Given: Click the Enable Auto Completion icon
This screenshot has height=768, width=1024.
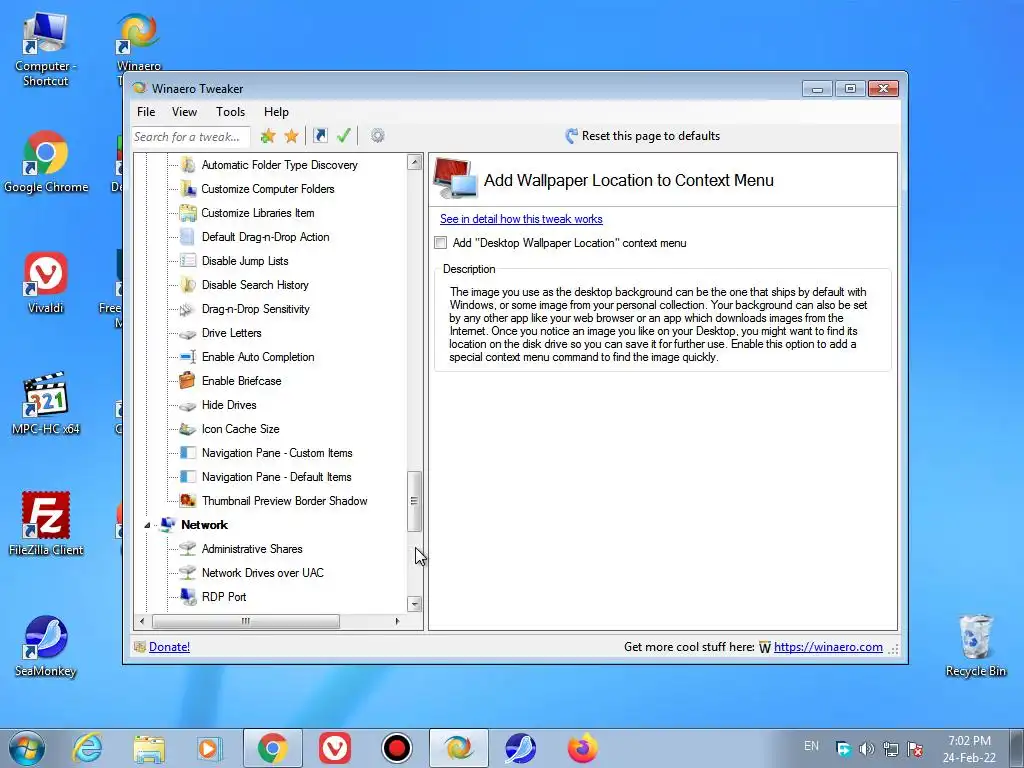Looking at the screenshot, I should 187,357.
